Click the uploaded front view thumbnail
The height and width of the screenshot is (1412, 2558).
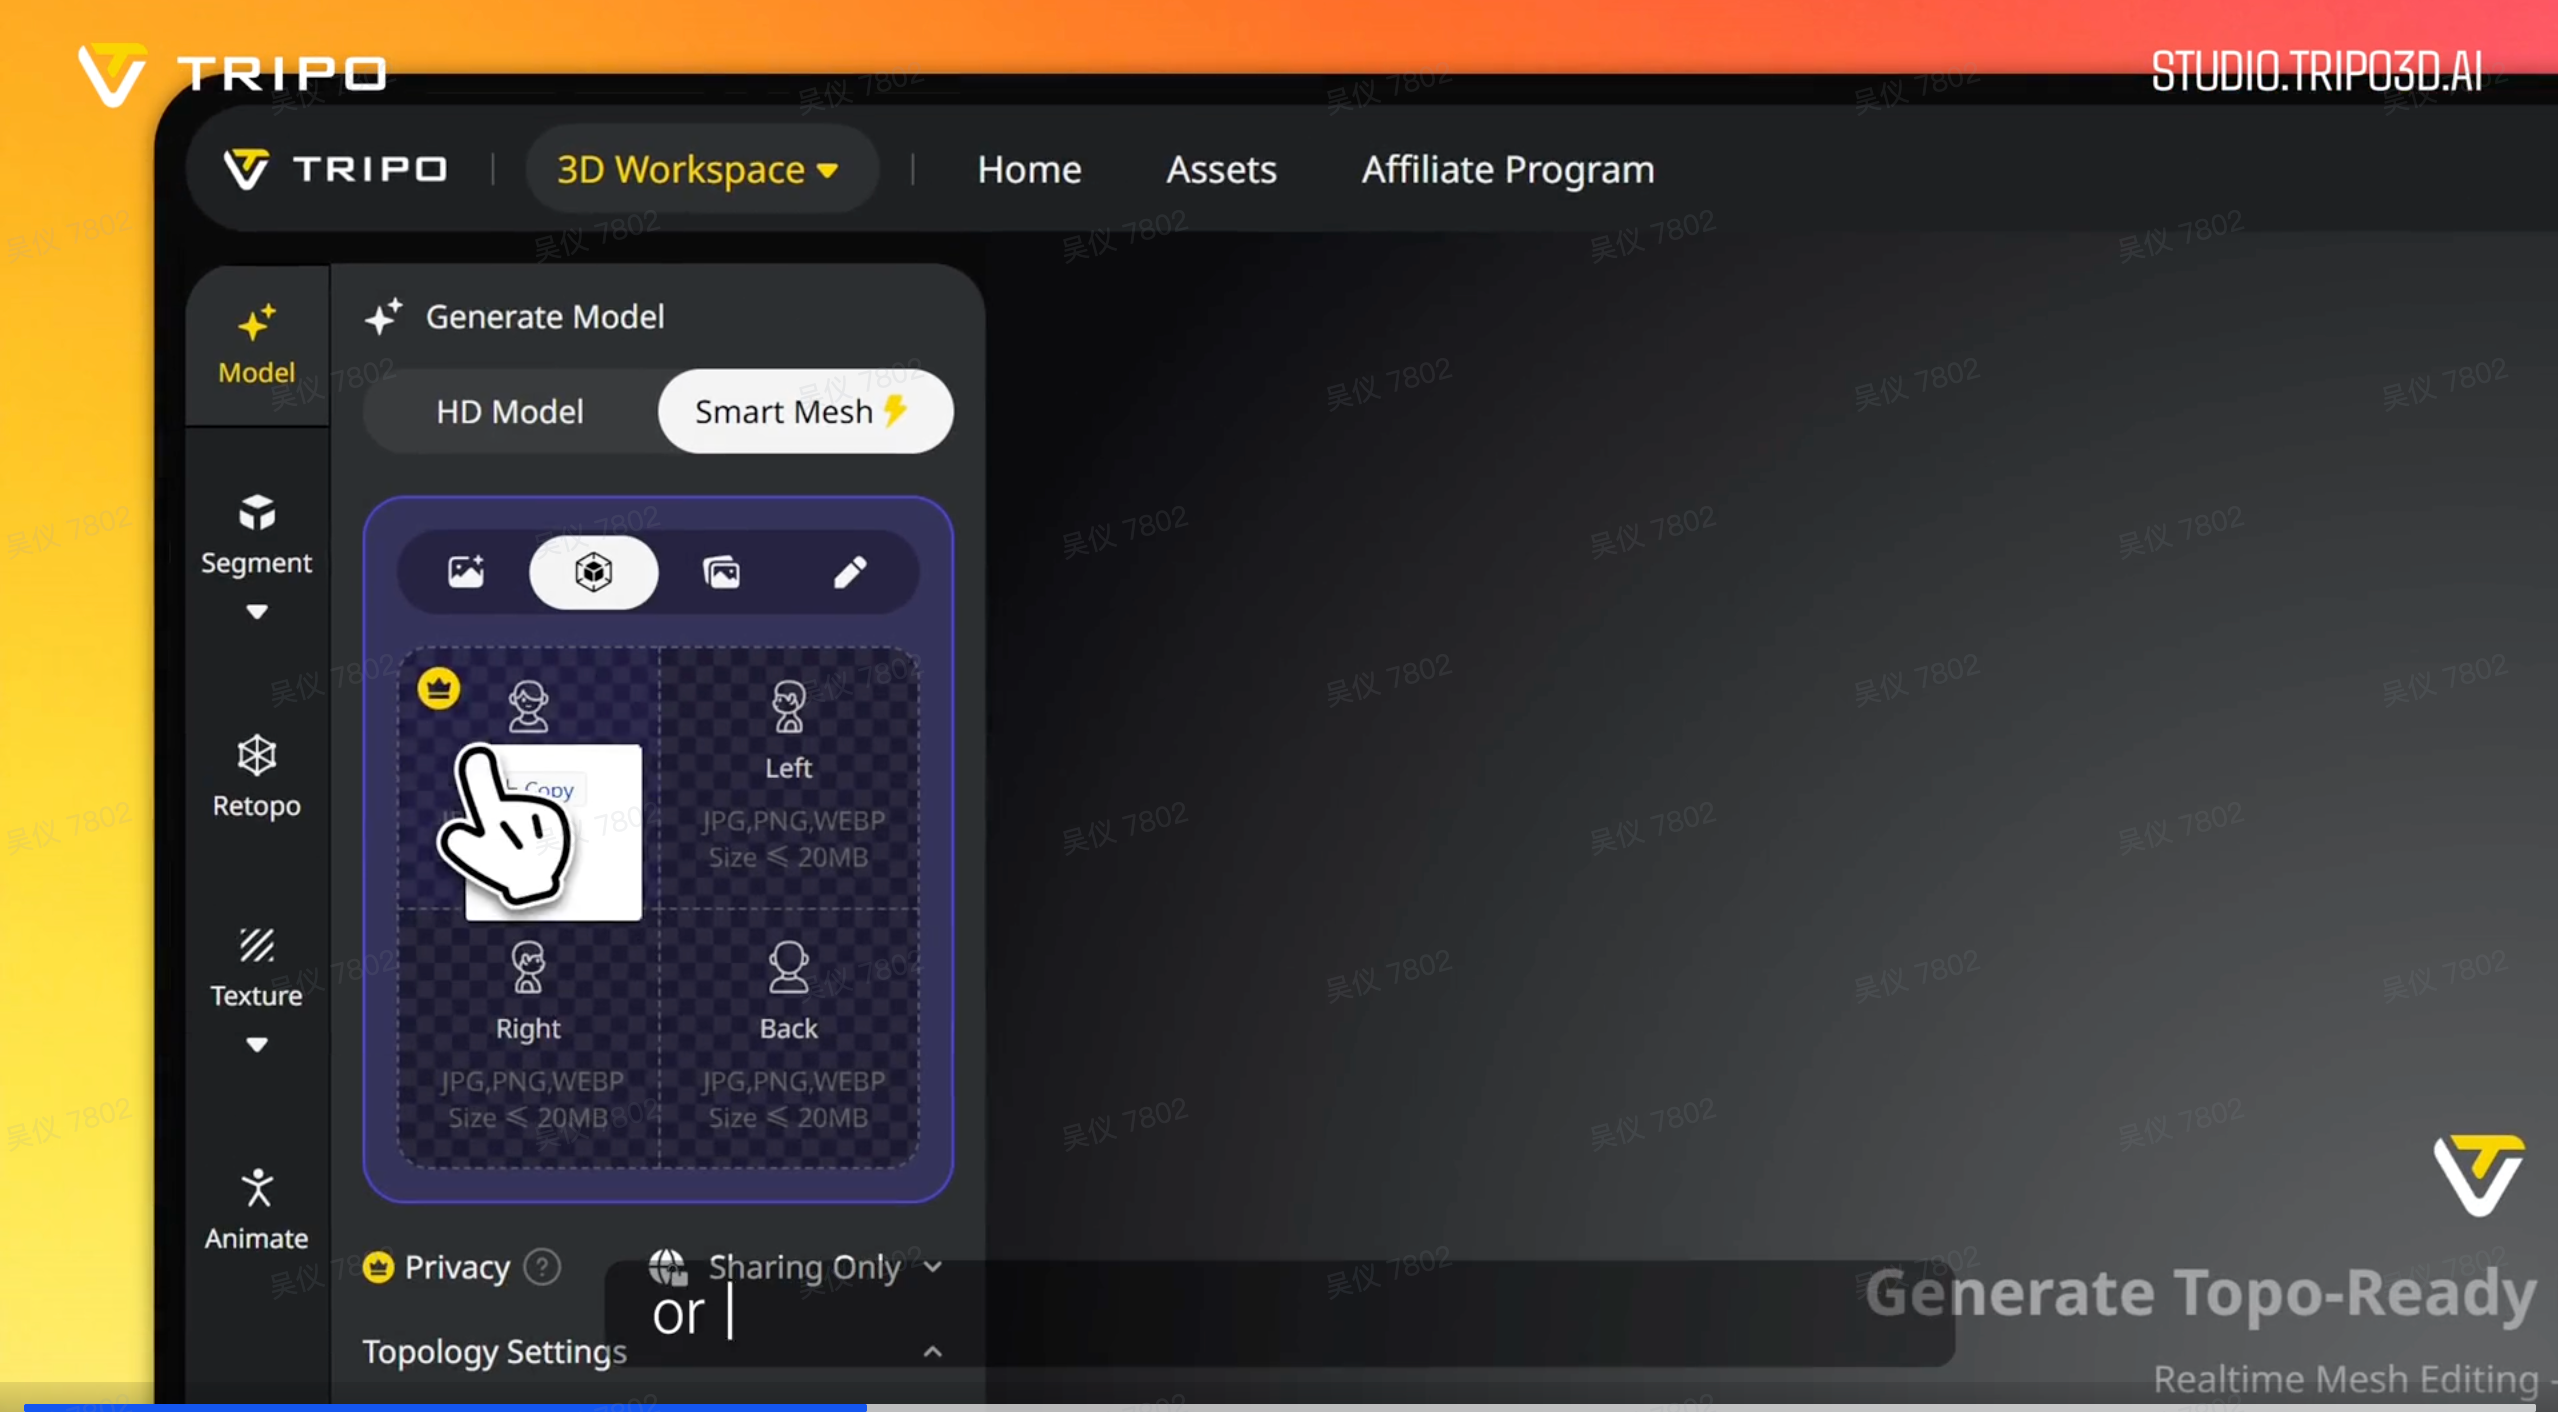[x=553, y=832]
